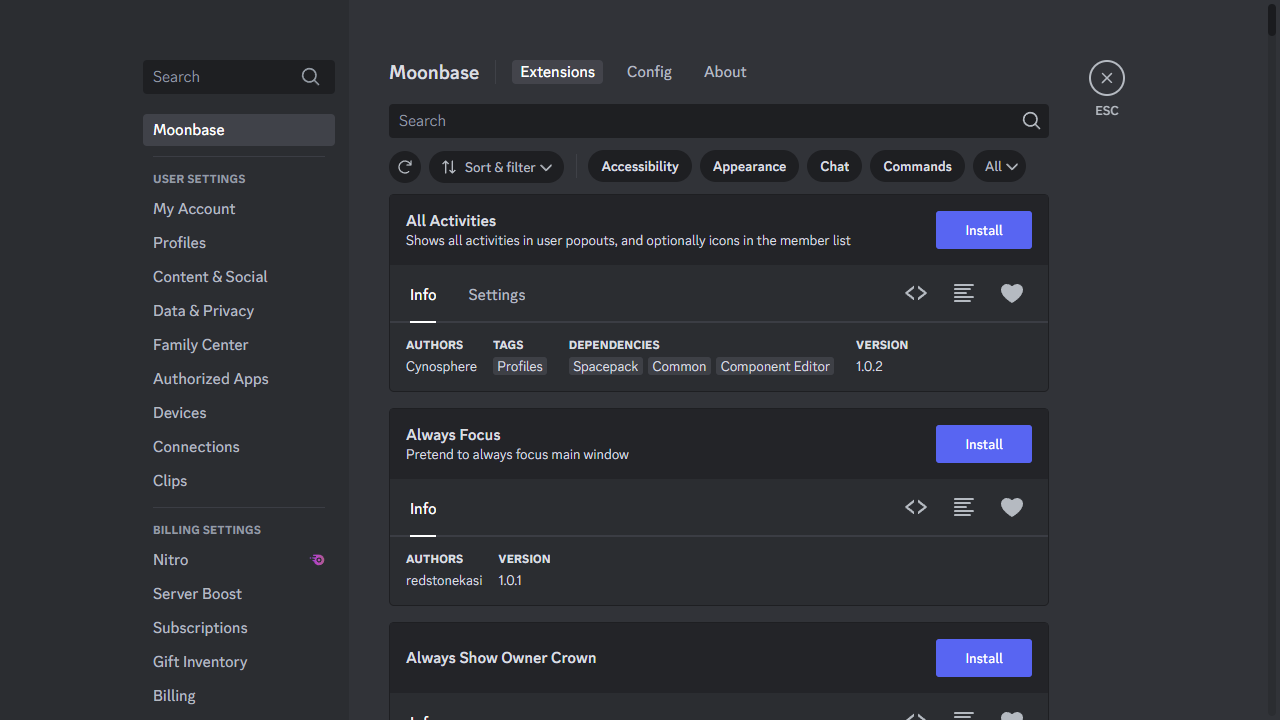Open My Account settings

pos(194,208)
